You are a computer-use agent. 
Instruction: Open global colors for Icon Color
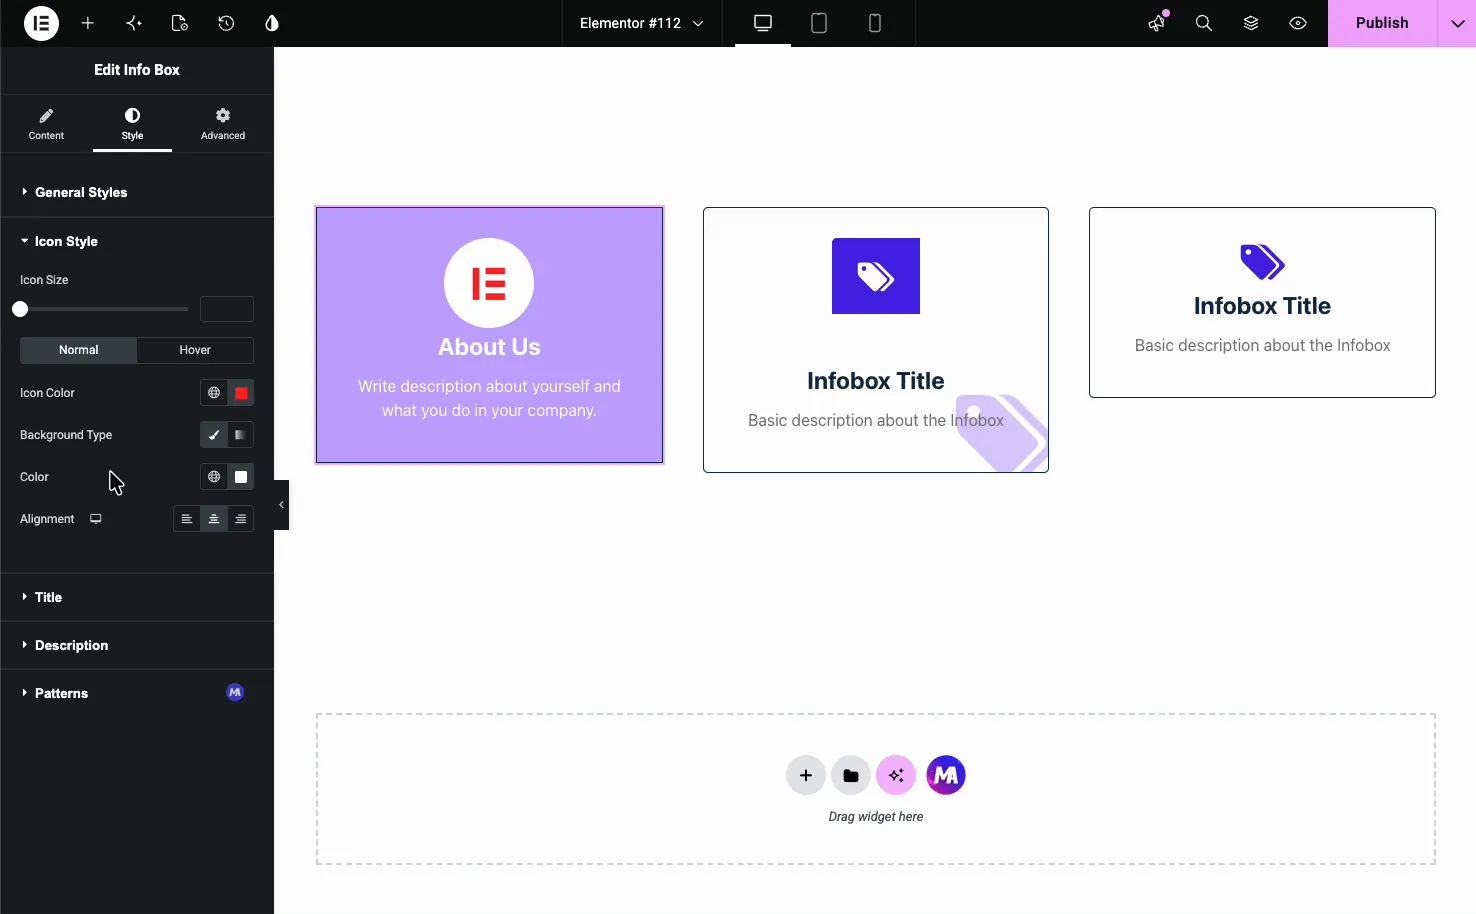(x=214, y=393)
